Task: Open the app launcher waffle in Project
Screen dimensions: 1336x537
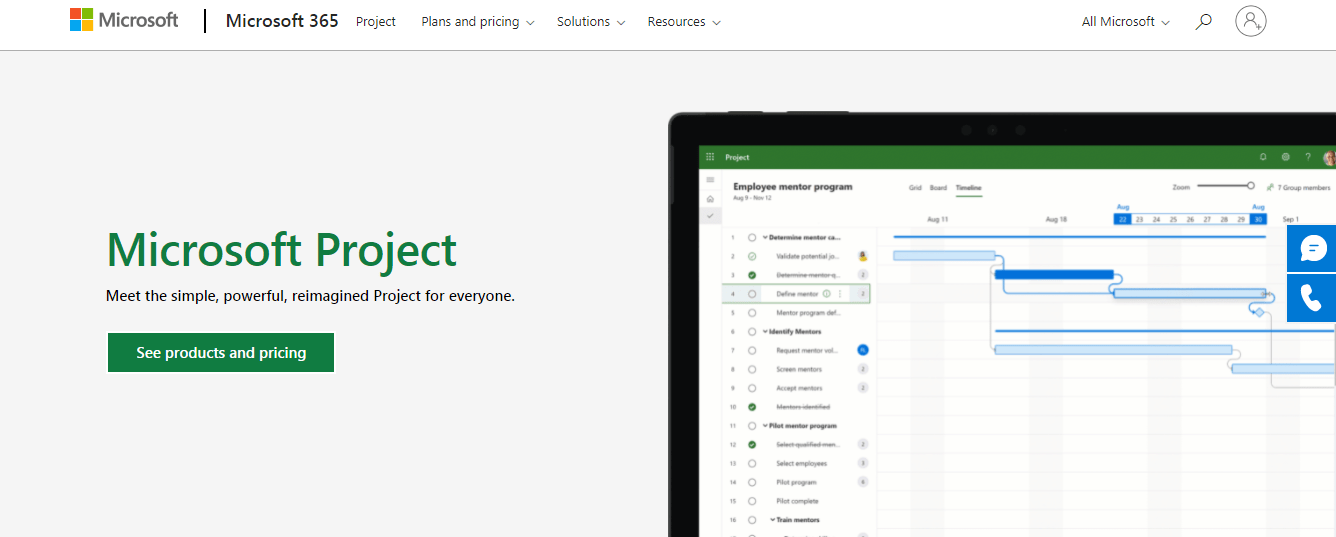Action: coord(710,157)
